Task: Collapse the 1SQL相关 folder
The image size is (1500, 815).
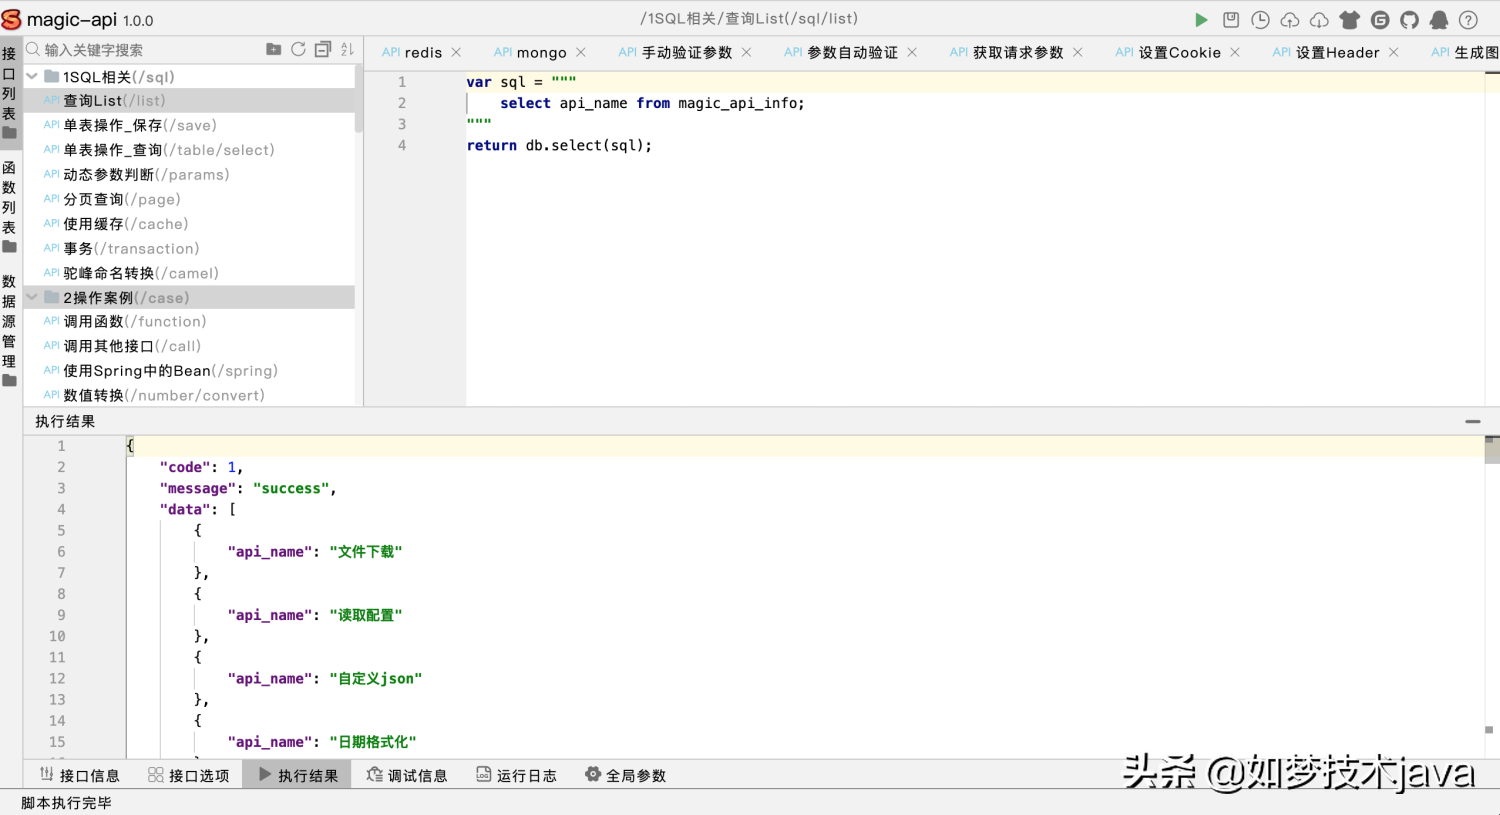Action: [x=32, y=76]
